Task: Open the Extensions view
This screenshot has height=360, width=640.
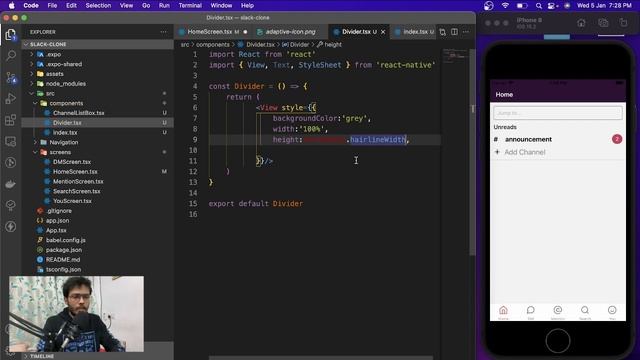Action: click(11, 120)
